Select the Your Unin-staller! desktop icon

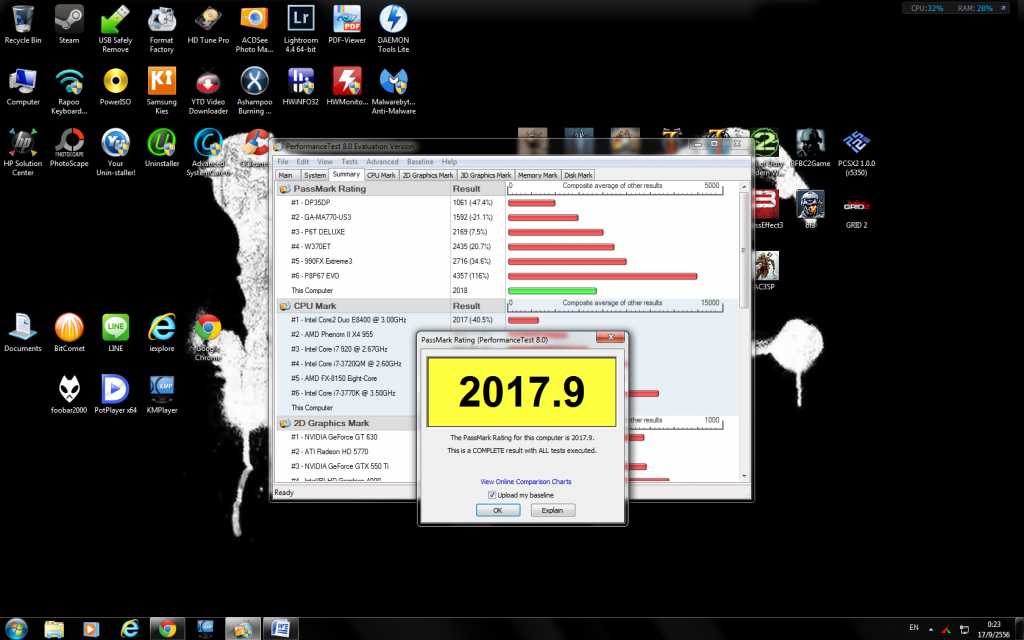click(x=116, y=152)
